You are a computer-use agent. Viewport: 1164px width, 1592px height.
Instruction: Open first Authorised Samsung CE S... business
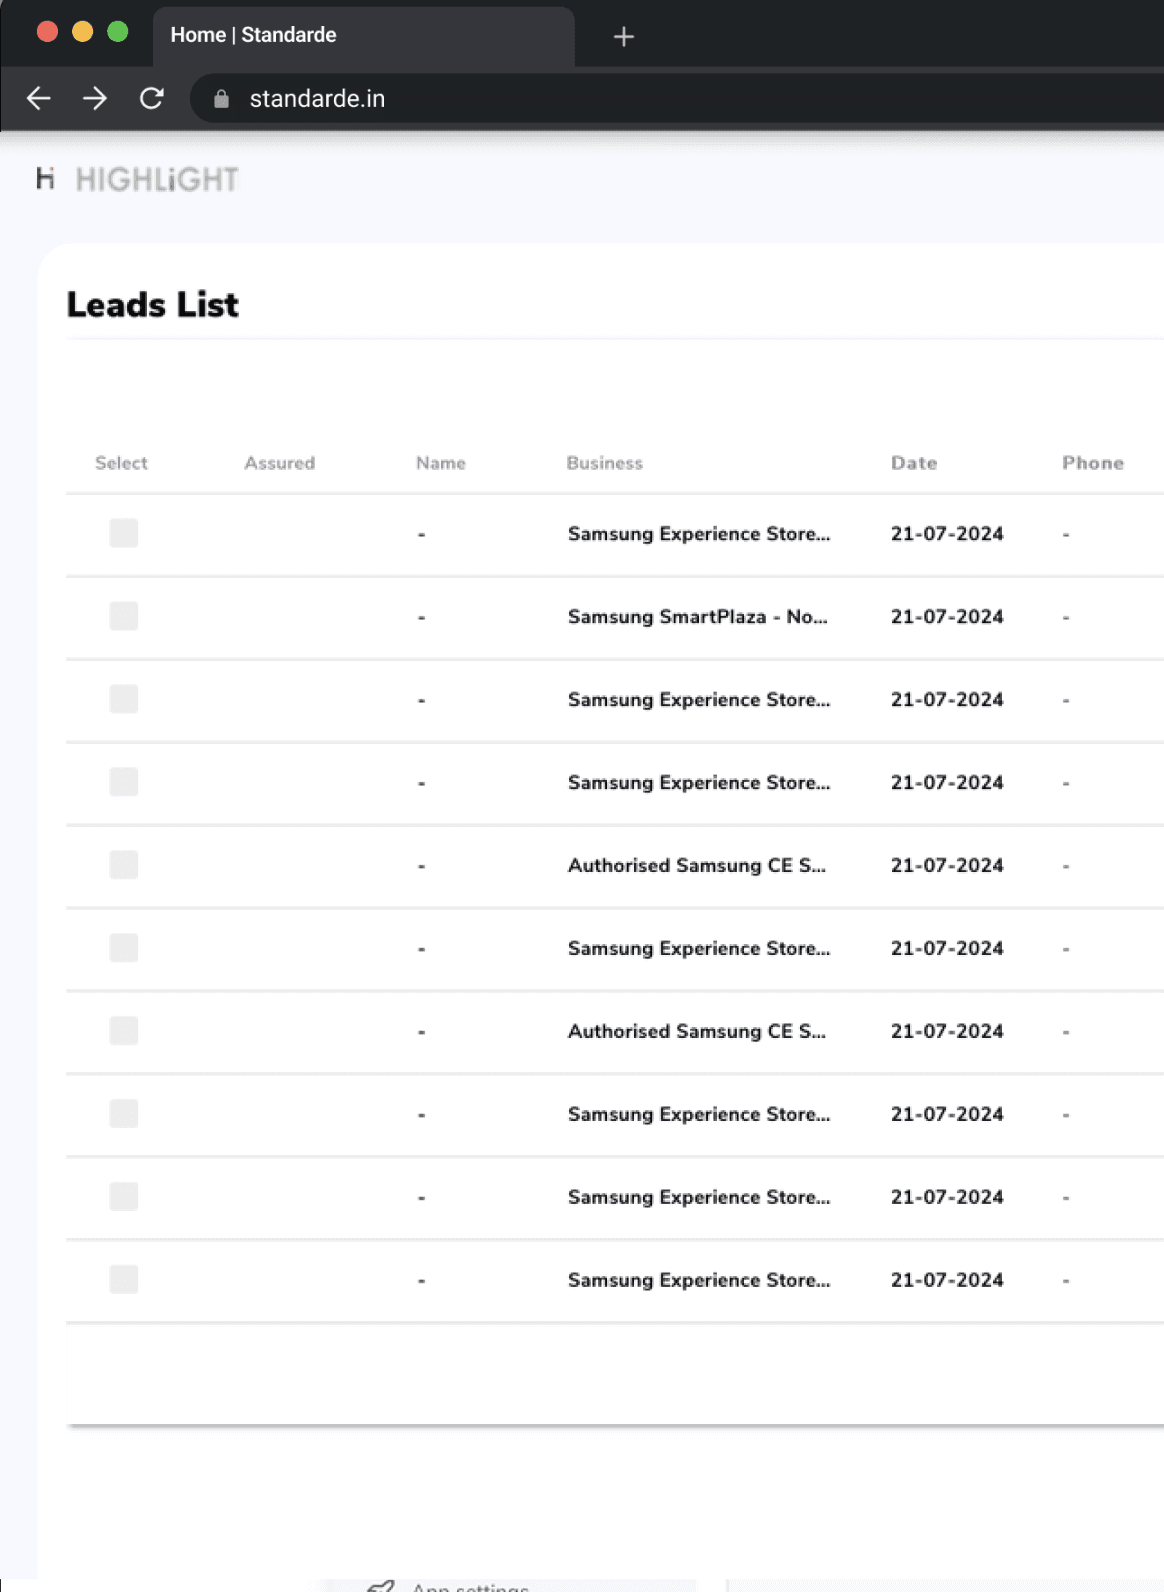[697, 866]
